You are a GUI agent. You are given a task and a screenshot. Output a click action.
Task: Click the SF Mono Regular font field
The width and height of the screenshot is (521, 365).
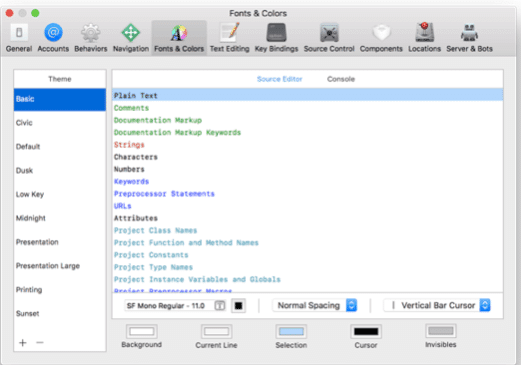pos(175,306)
